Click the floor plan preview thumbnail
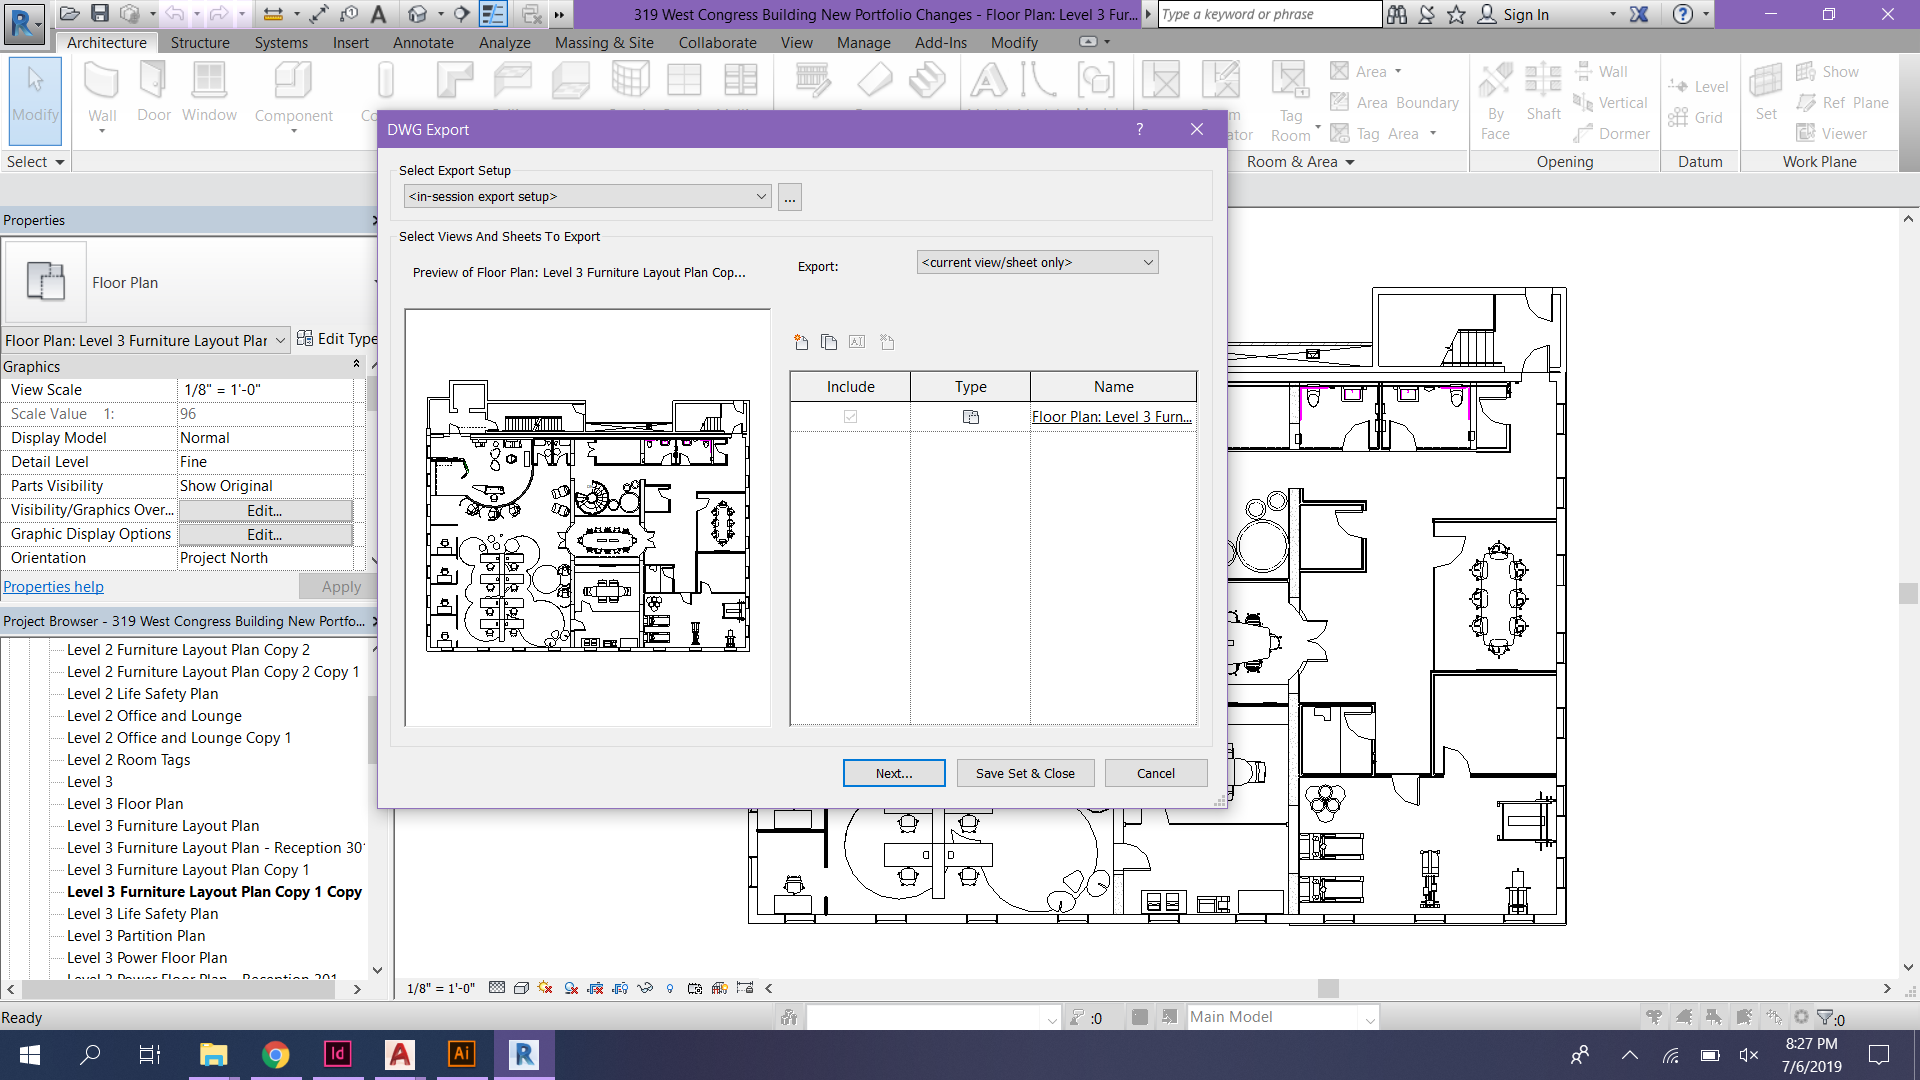The height and width of the screenshot is (1080, 1920). (x=587, y=514)
